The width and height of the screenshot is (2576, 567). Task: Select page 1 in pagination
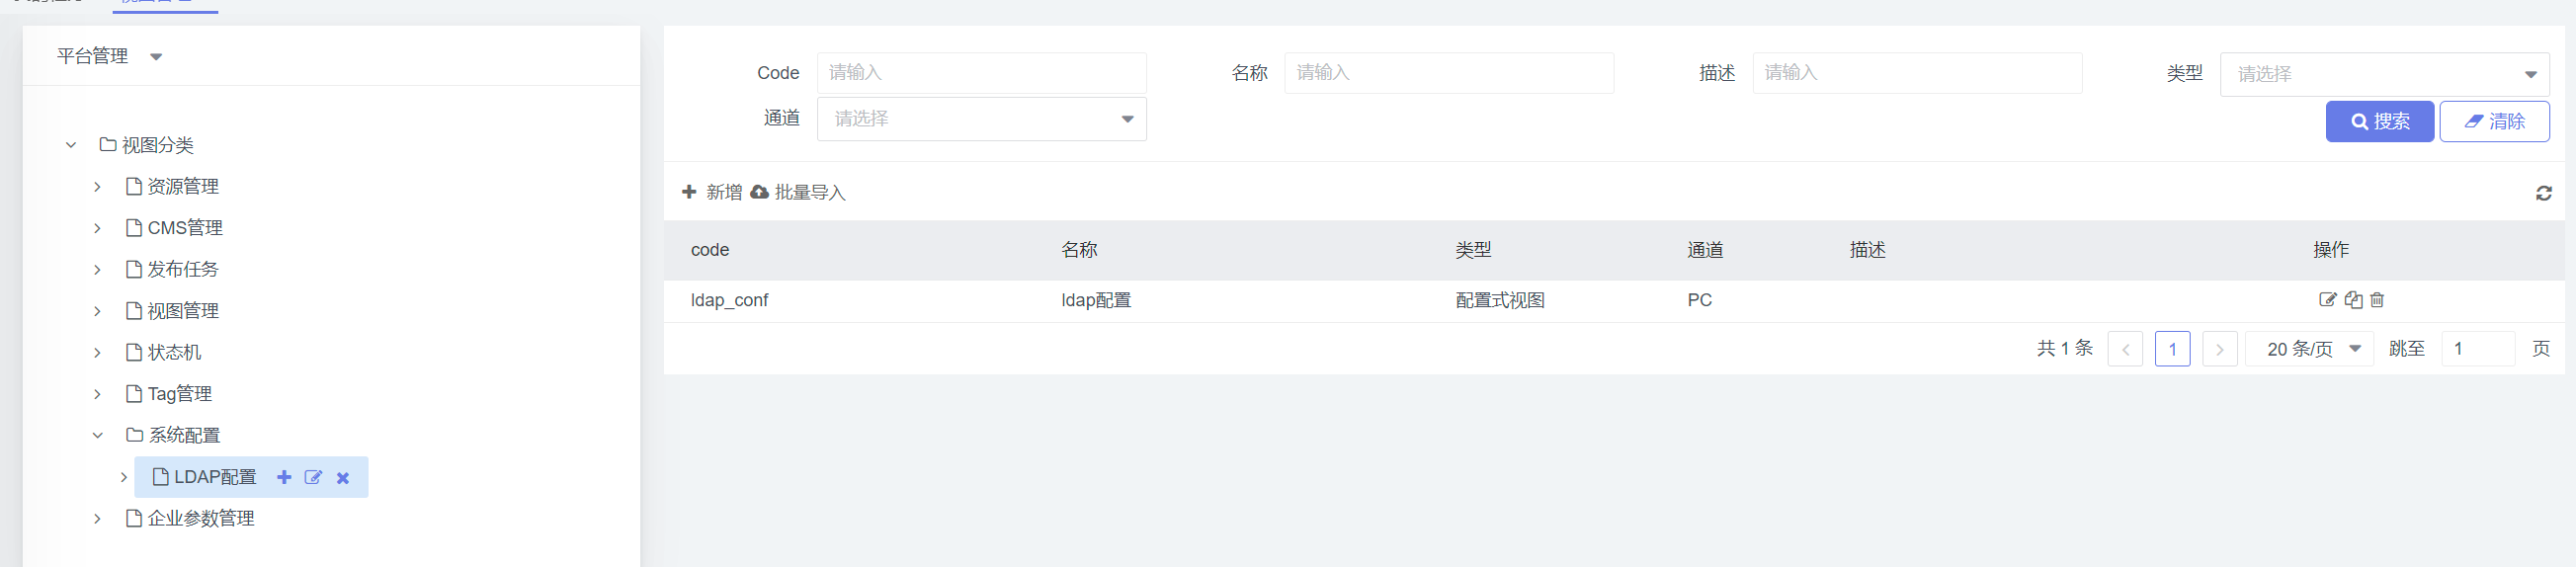tap(2172, 349)
